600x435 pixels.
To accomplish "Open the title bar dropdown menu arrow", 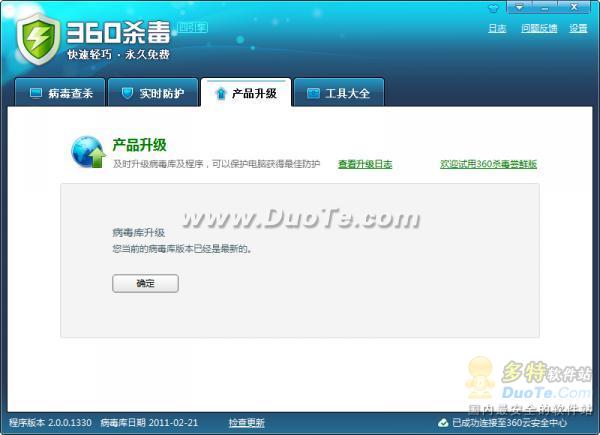I will click(x=519, y=7).
